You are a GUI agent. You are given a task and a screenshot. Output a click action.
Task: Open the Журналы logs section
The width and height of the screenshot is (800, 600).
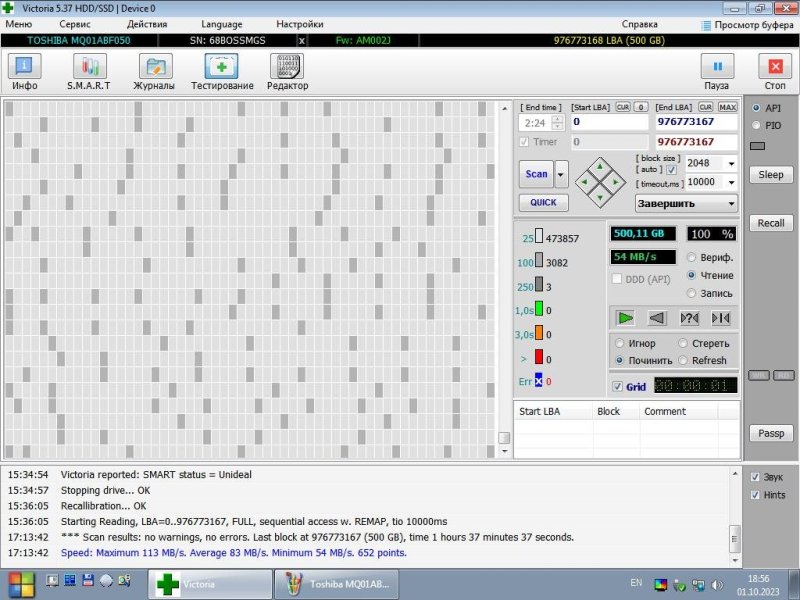click(154, 68)
